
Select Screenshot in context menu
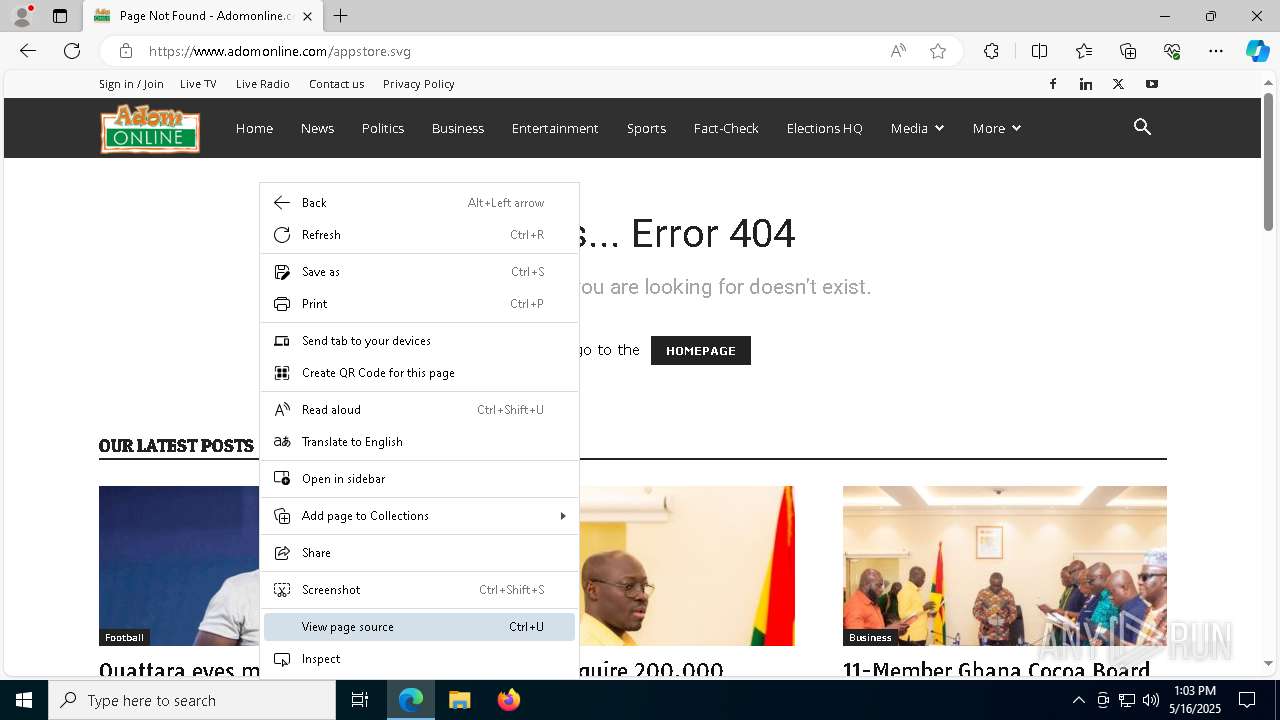(x=419, y=590)
